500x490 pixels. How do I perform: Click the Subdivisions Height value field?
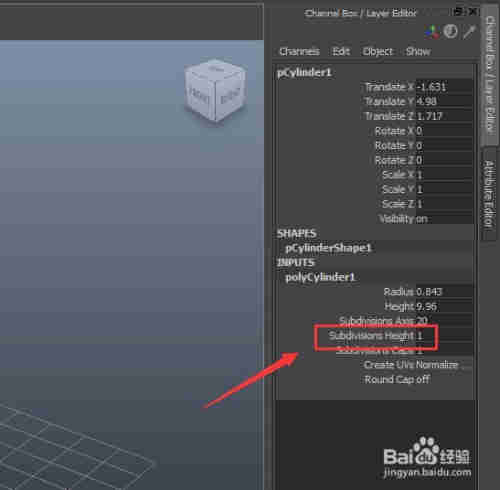444,336
